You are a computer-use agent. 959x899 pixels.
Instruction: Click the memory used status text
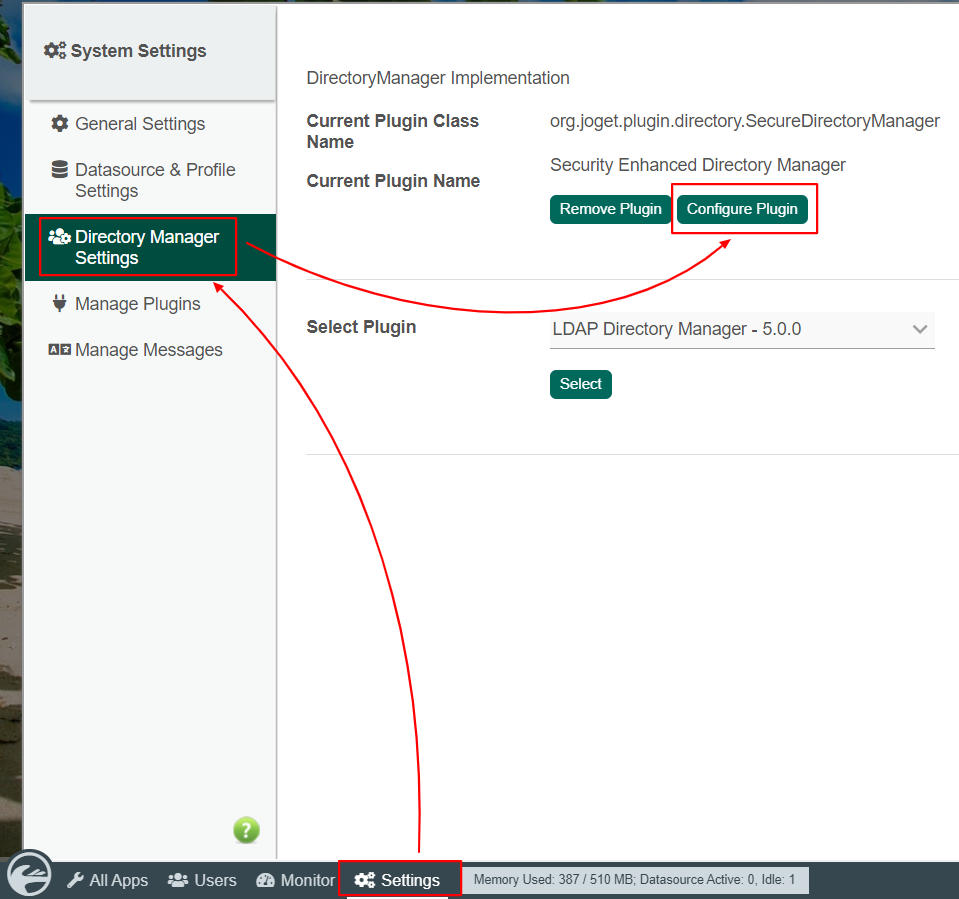coord(634,879)
